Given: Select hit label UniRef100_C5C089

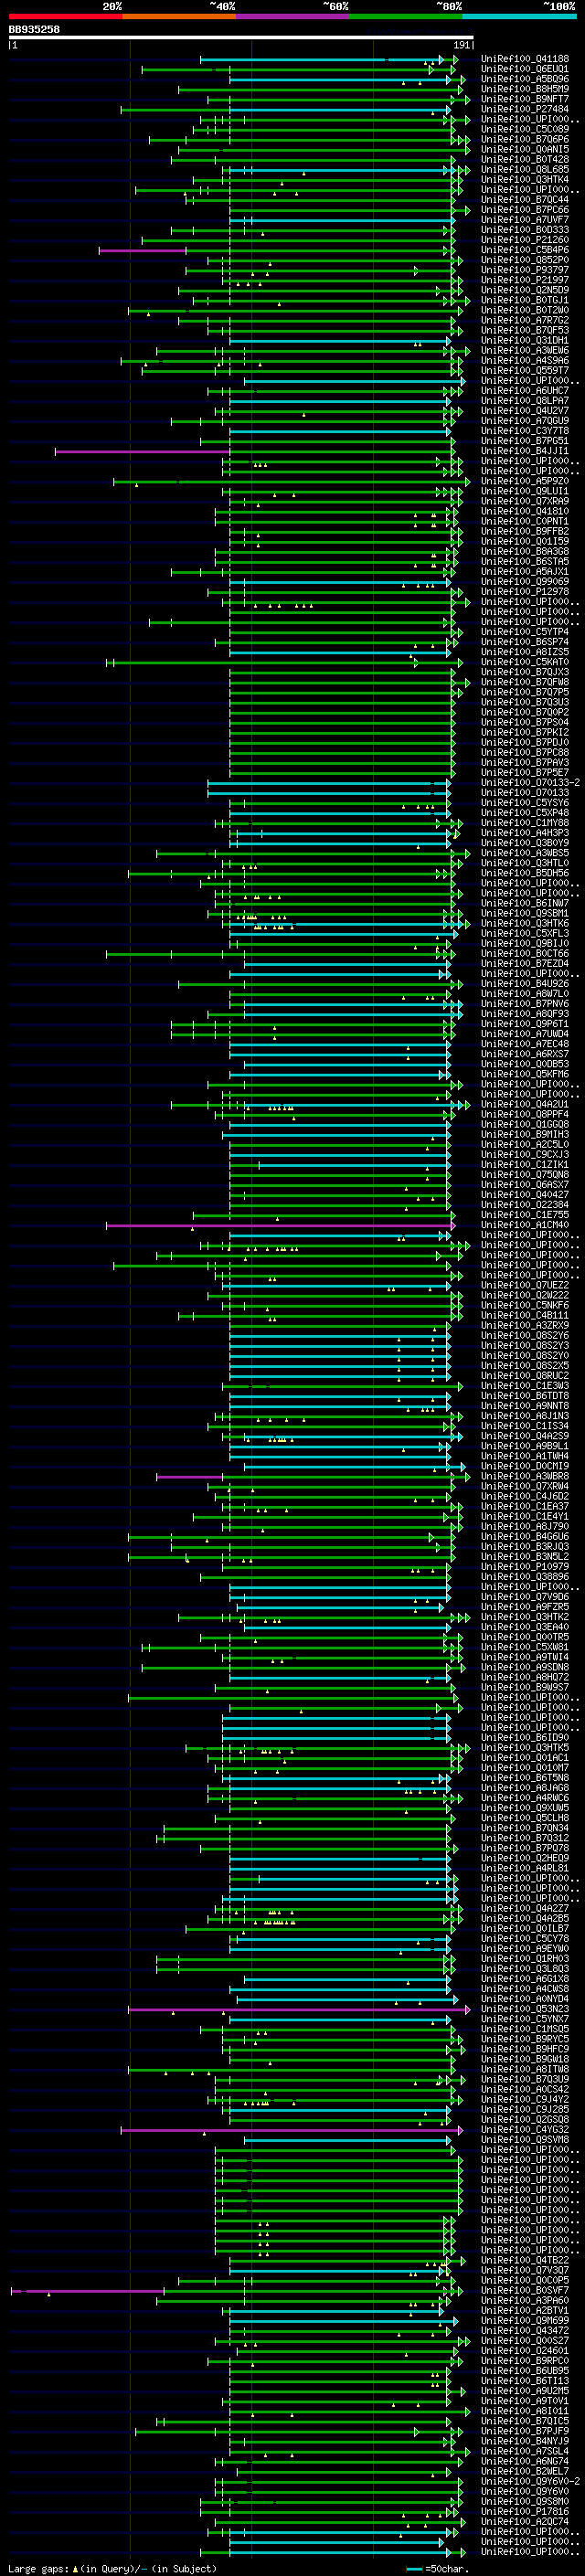Looking at the screenshot, I should pos(525,129).
